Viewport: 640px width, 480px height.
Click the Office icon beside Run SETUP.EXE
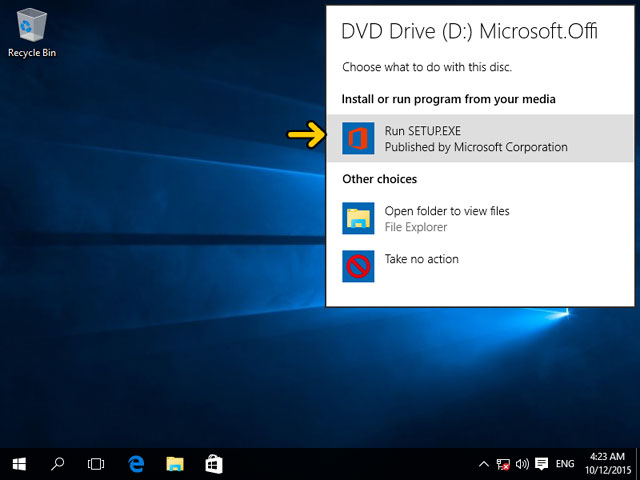coord(358,138)
